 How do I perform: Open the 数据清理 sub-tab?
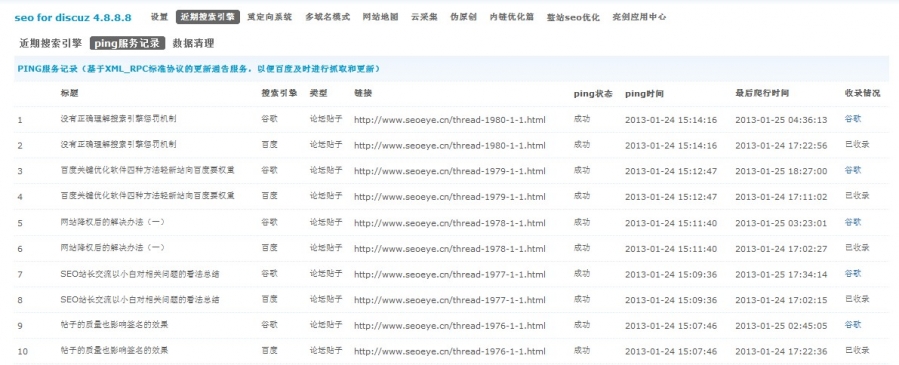click(x=194, y=43)
